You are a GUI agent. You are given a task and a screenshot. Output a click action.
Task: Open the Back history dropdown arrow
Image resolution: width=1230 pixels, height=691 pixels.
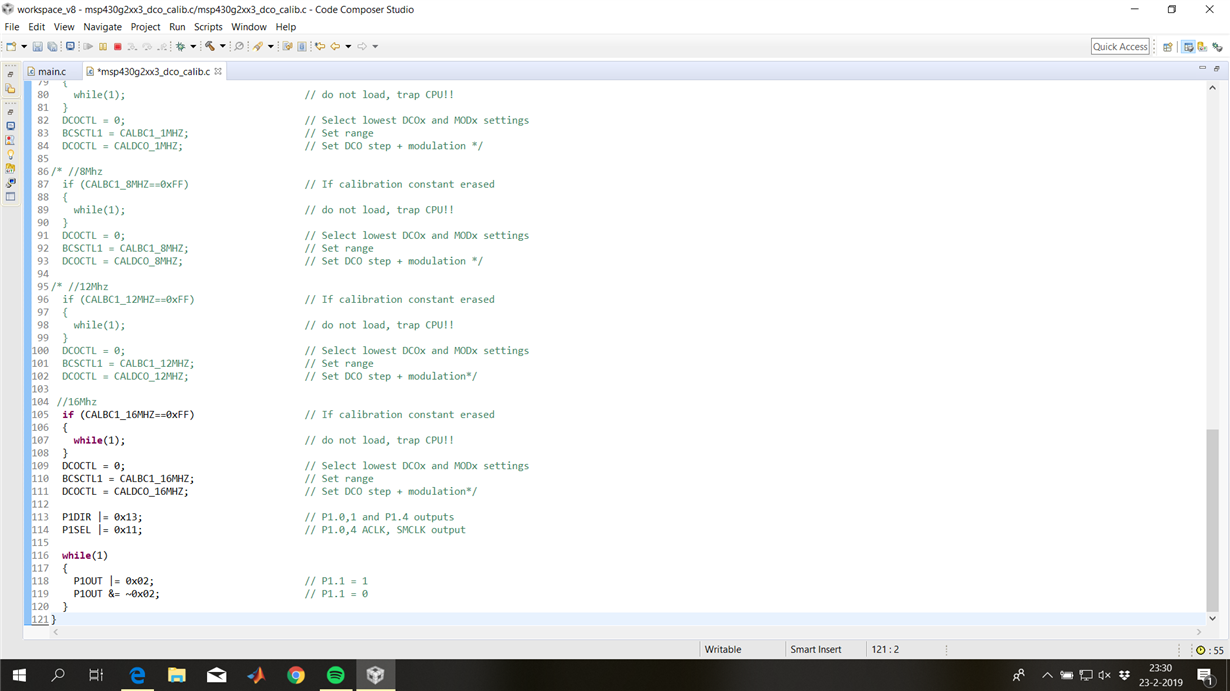click(x=348, y=46)
